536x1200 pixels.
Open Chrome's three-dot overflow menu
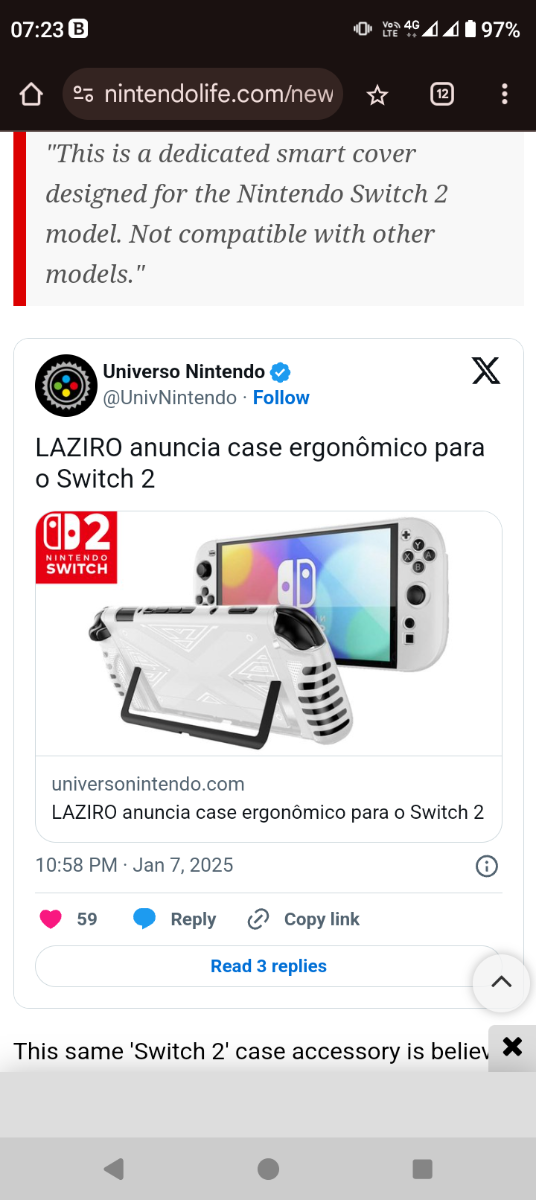click(505, 94)
